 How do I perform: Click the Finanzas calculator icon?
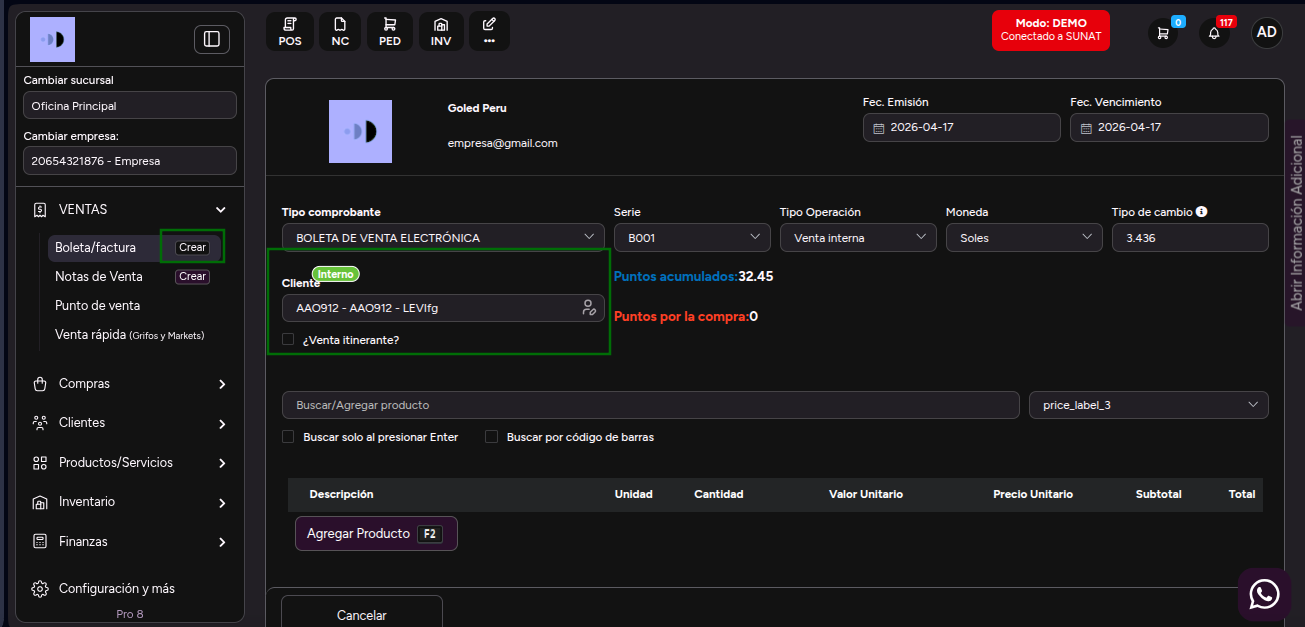(x=40, y=541)
